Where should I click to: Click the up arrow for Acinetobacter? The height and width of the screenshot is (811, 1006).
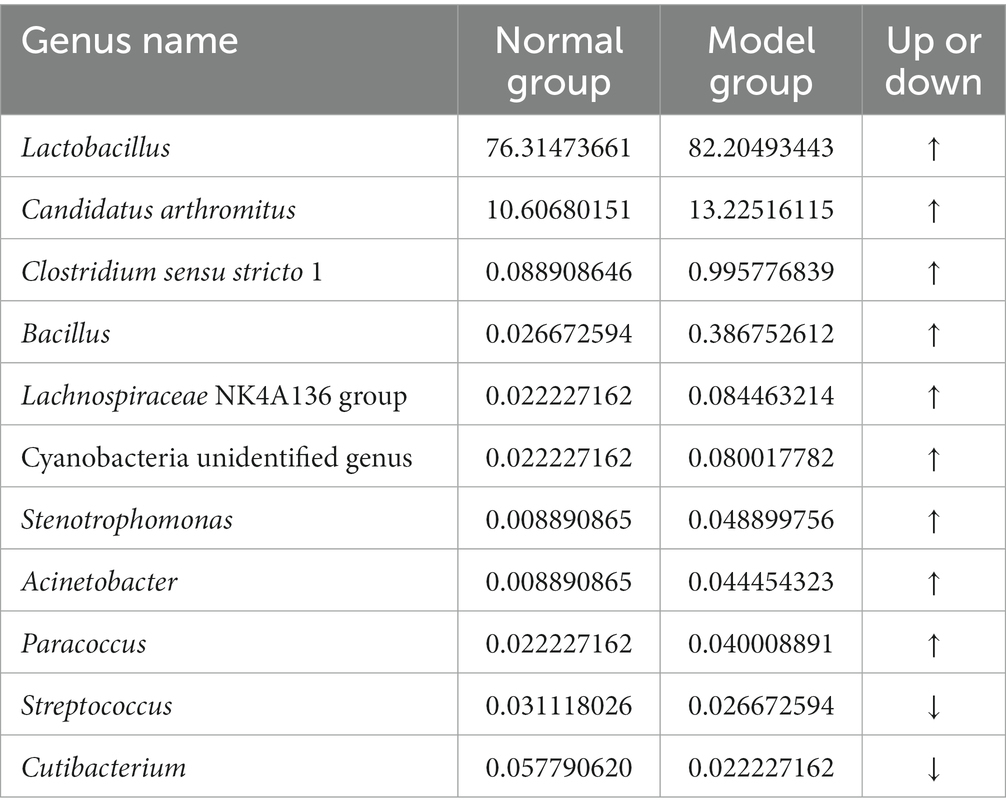point(934,583)
